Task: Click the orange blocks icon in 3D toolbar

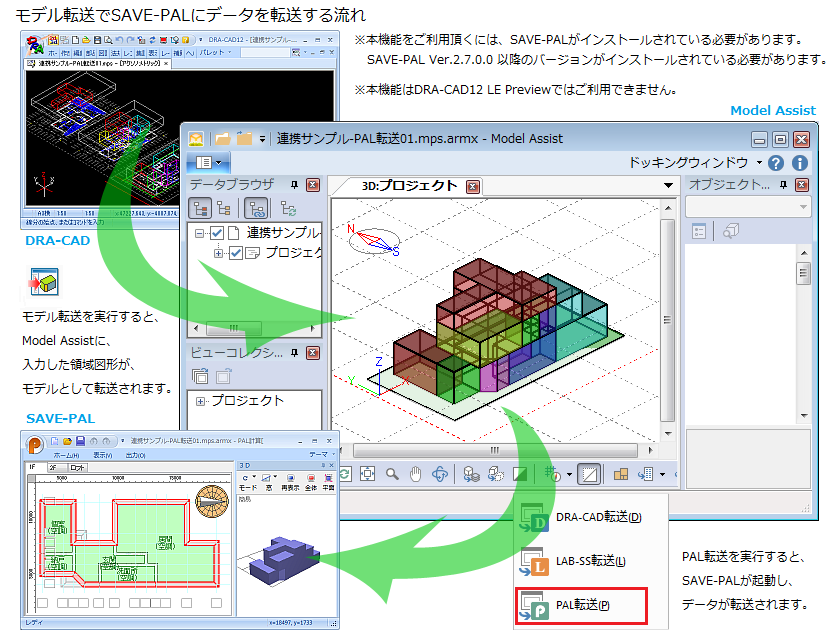Action: (621, 474)
